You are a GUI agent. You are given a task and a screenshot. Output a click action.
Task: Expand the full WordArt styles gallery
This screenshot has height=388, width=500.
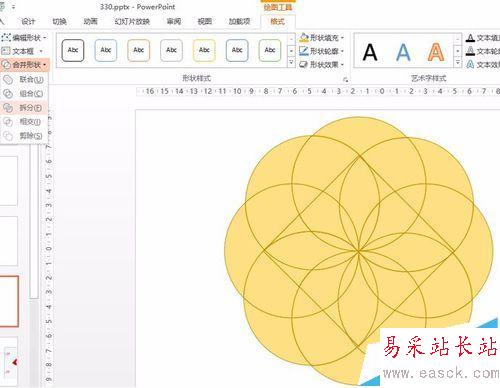point(458,62)
